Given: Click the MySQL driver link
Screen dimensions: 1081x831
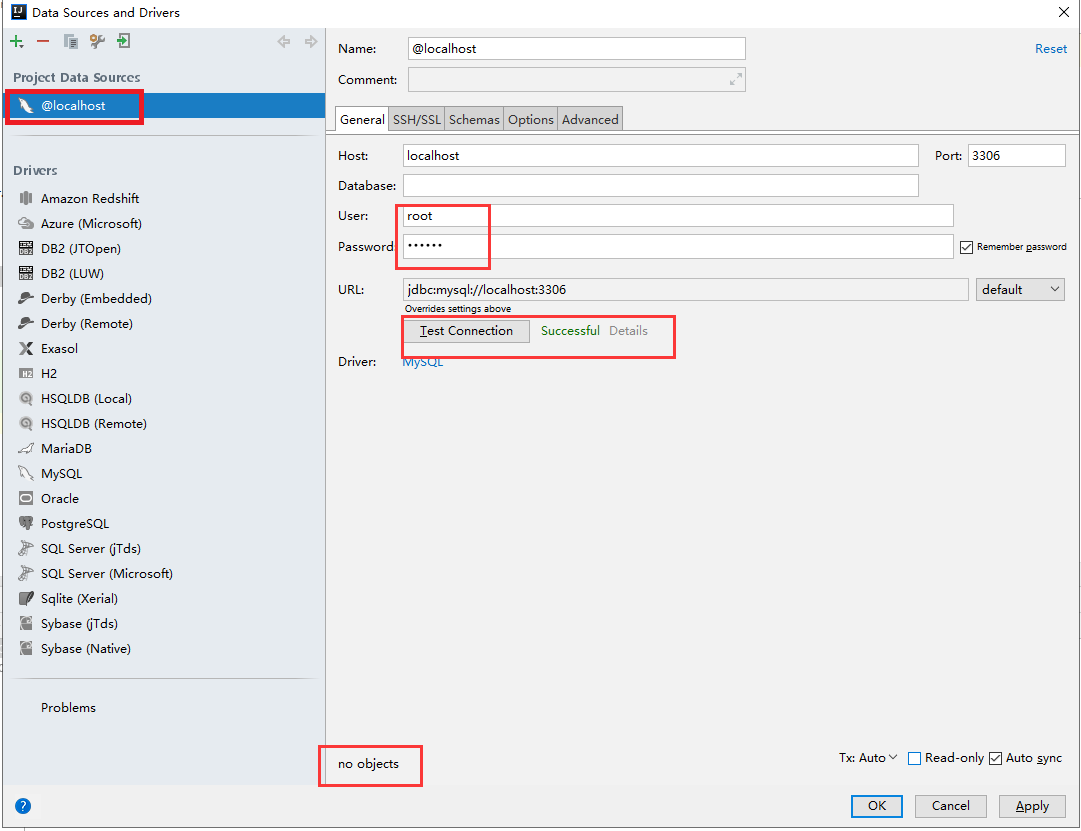Looking at the screenshot, I should (x=423, y=362).
